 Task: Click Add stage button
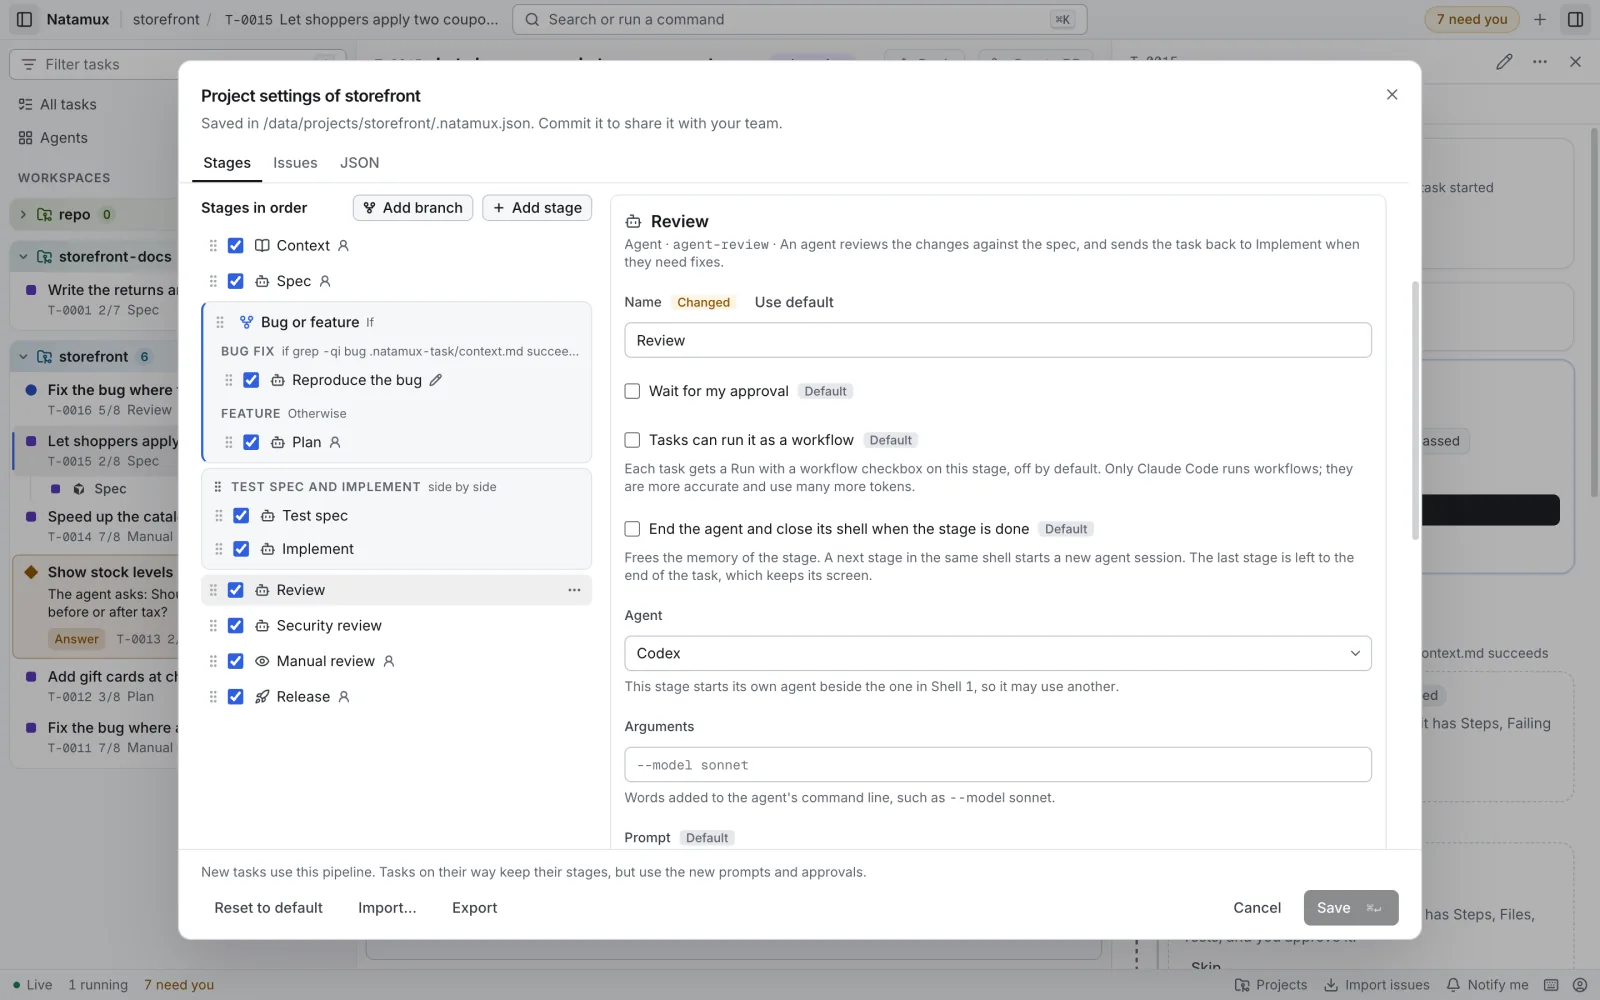(x=537, y=208)
